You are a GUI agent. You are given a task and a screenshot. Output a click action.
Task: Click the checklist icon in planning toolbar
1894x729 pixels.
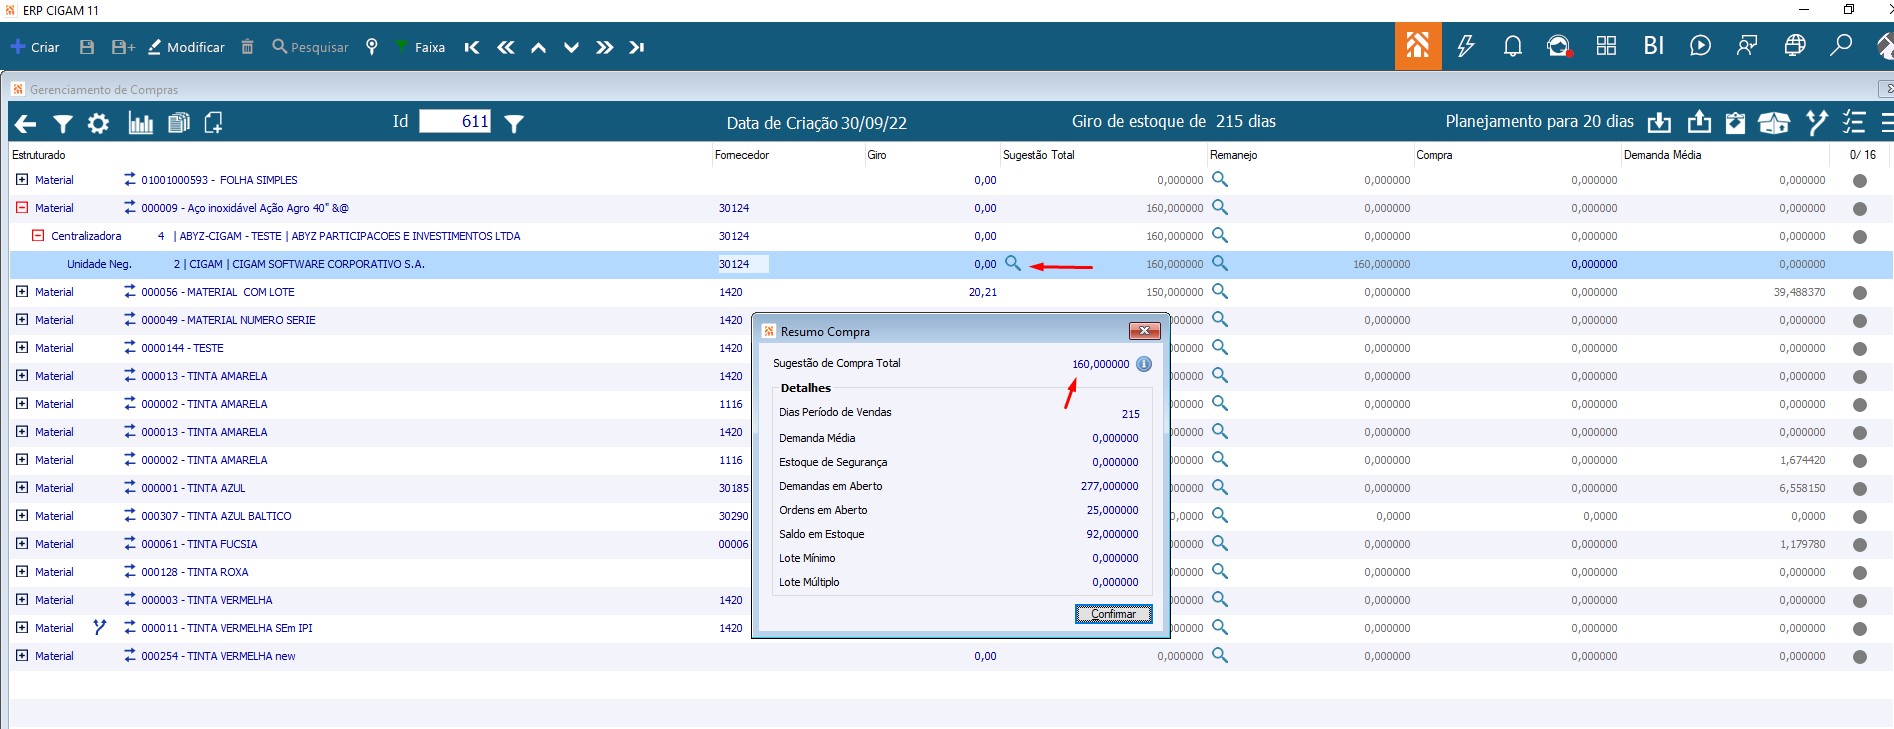(x=1853, y=123)
